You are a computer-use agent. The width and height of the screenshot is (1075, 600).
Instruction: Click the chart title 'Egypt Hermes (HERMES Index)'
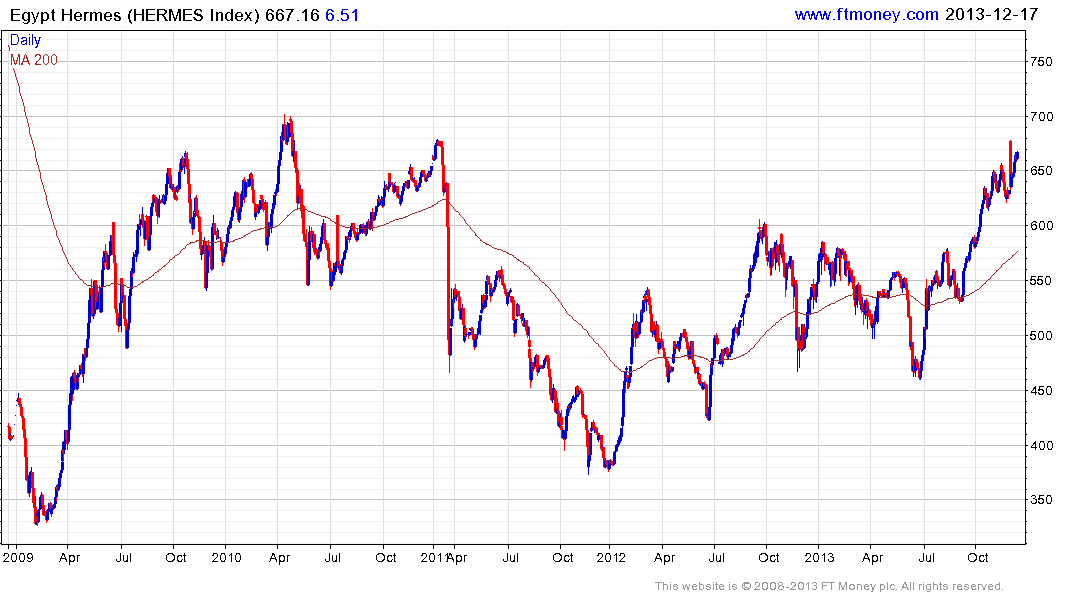point(135,14)
